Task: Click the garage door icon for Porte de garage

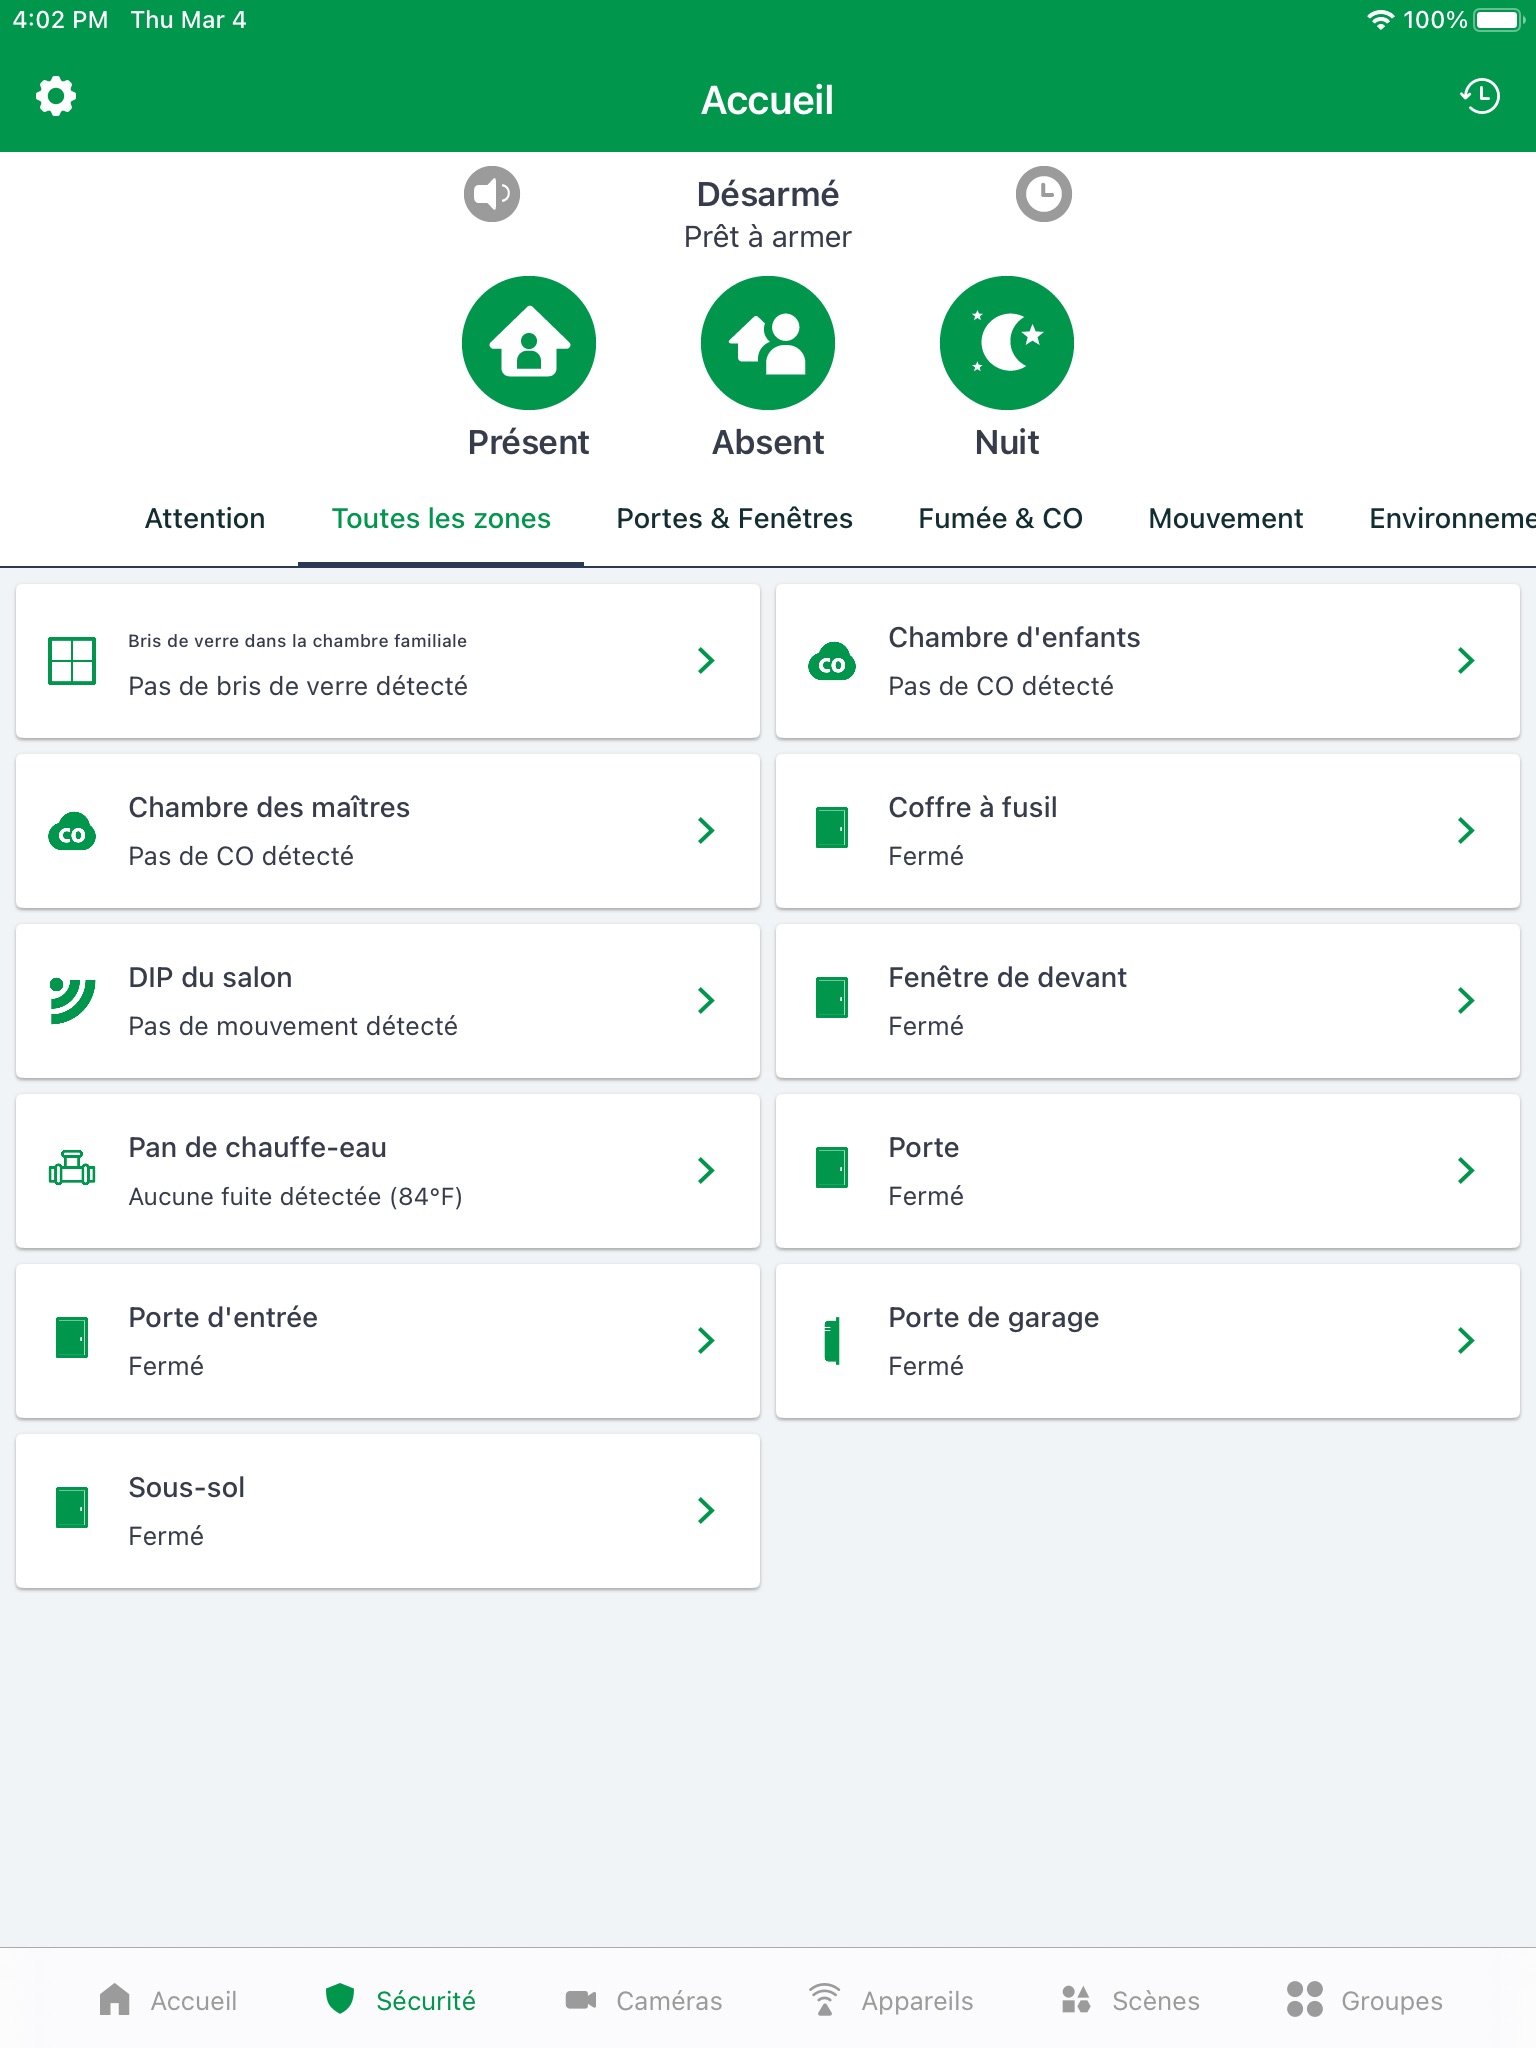Action: point(832,1341)
